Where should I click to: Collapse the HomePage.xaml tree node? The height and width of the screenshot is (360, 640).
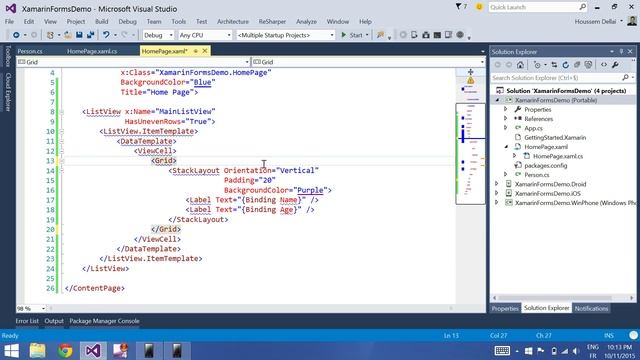(506, 147)
